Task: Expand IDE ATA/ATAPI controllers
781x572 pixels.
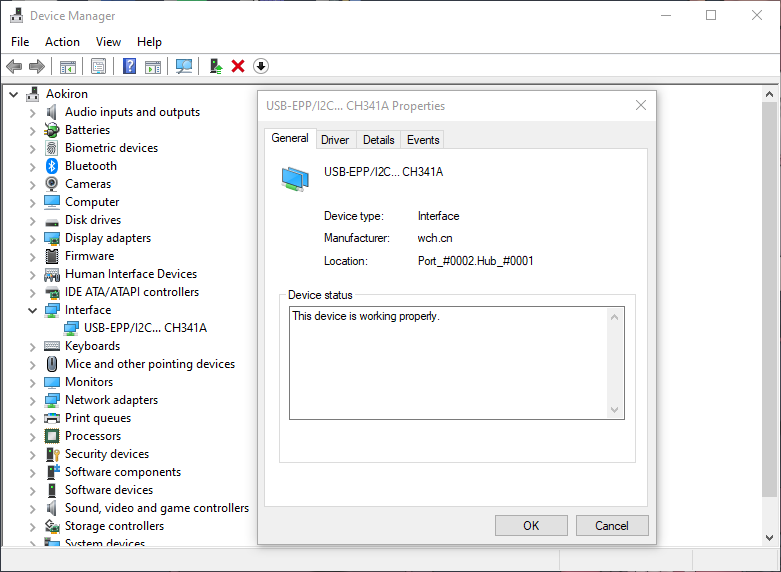Action: click(32, 292)
